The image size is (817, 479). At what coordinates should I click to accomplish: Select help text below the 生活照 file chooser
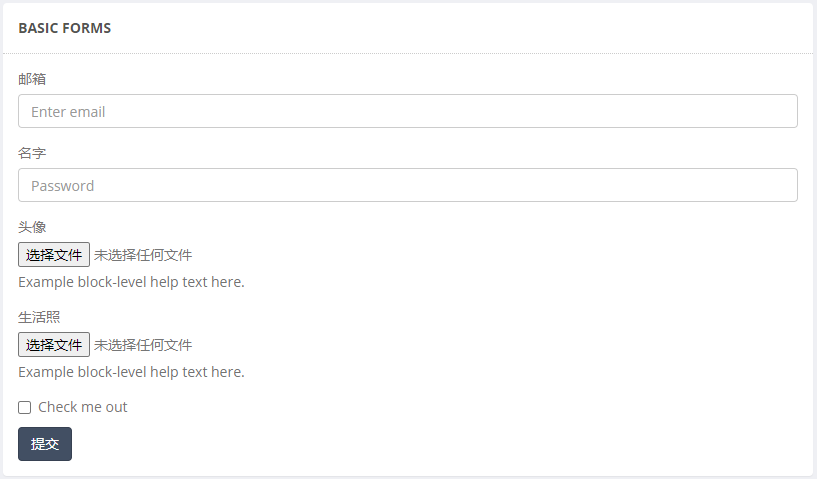point(131,372)
